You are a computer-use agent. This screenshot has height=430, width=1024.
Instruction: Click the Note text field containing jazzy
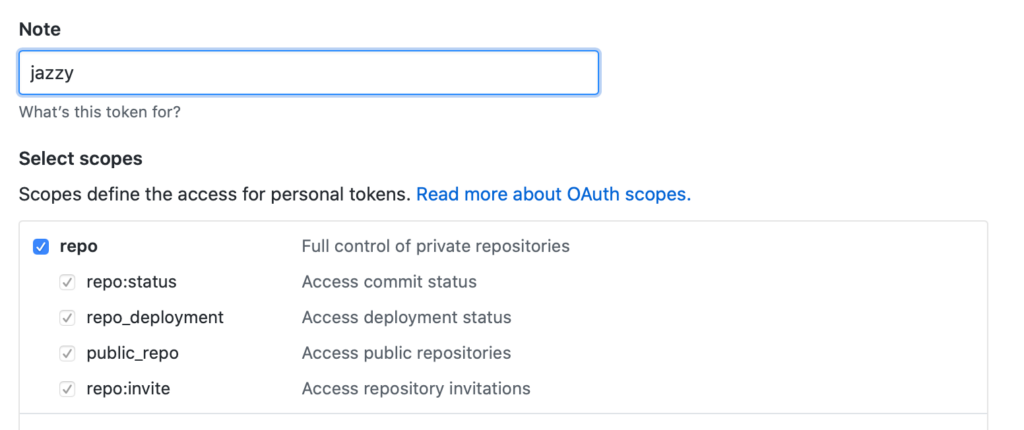coord(309,73)
